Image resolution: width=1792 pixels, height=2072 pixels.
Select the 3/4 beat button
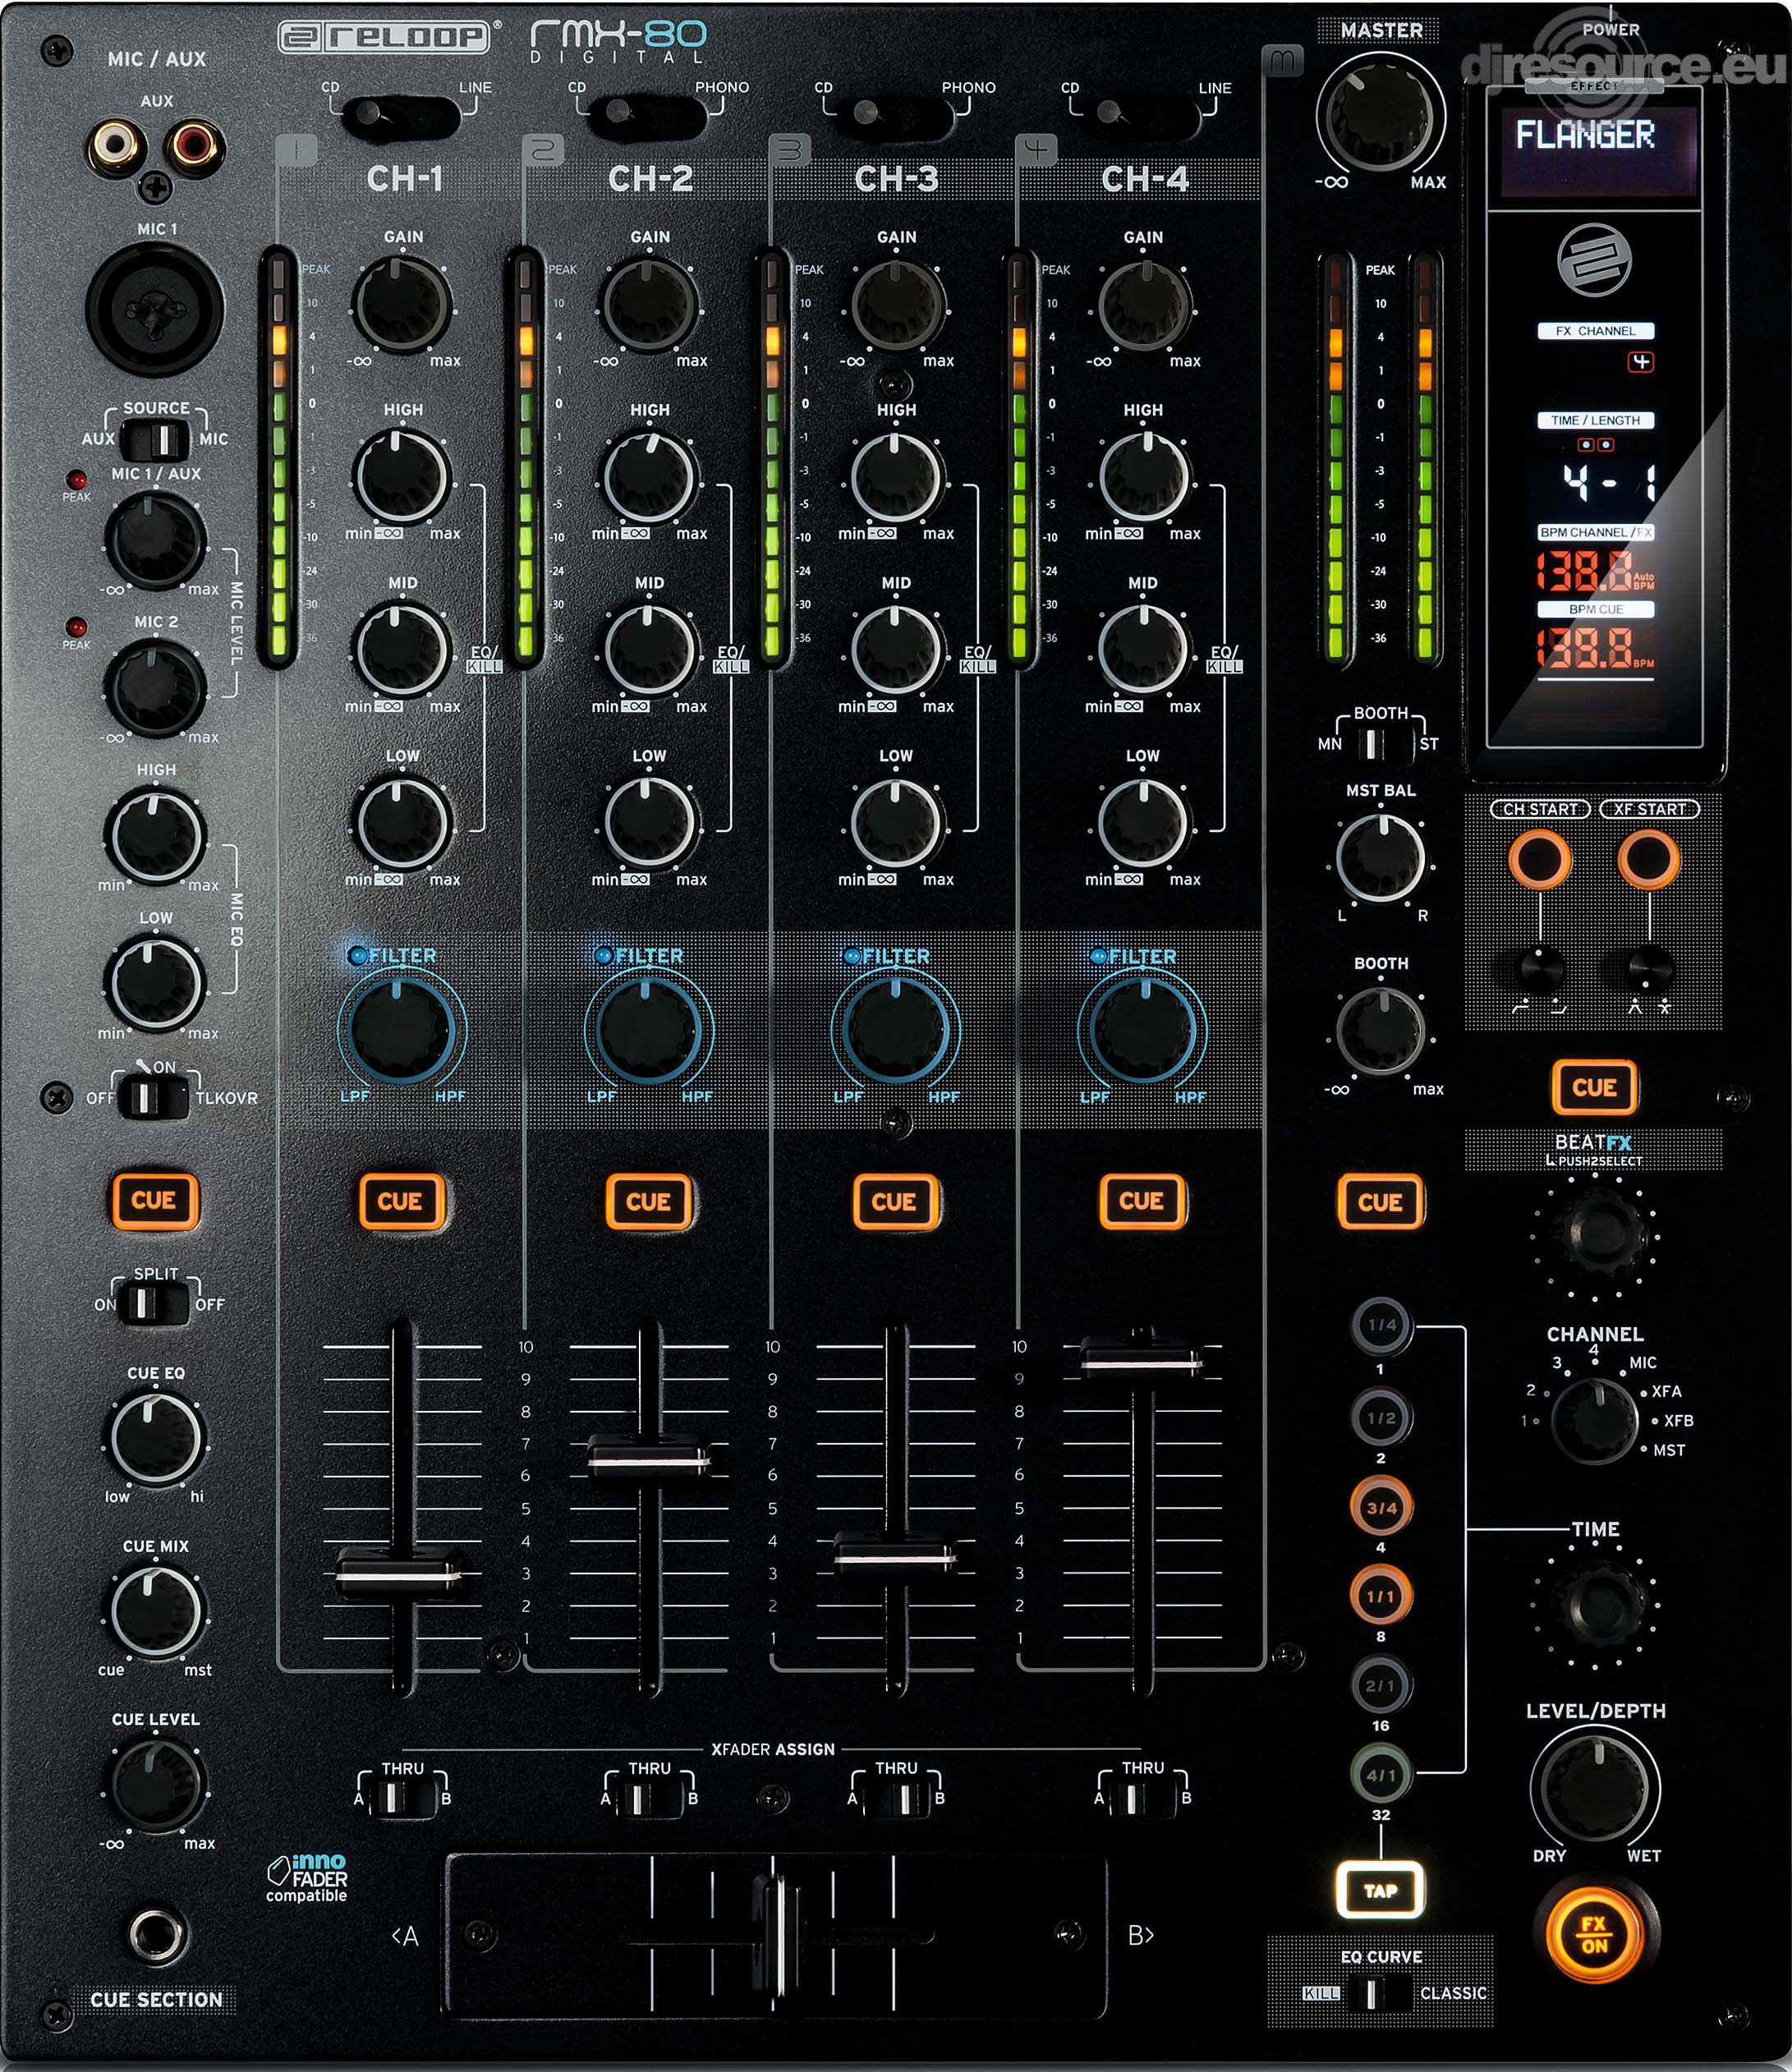tap(1381, 1507)
